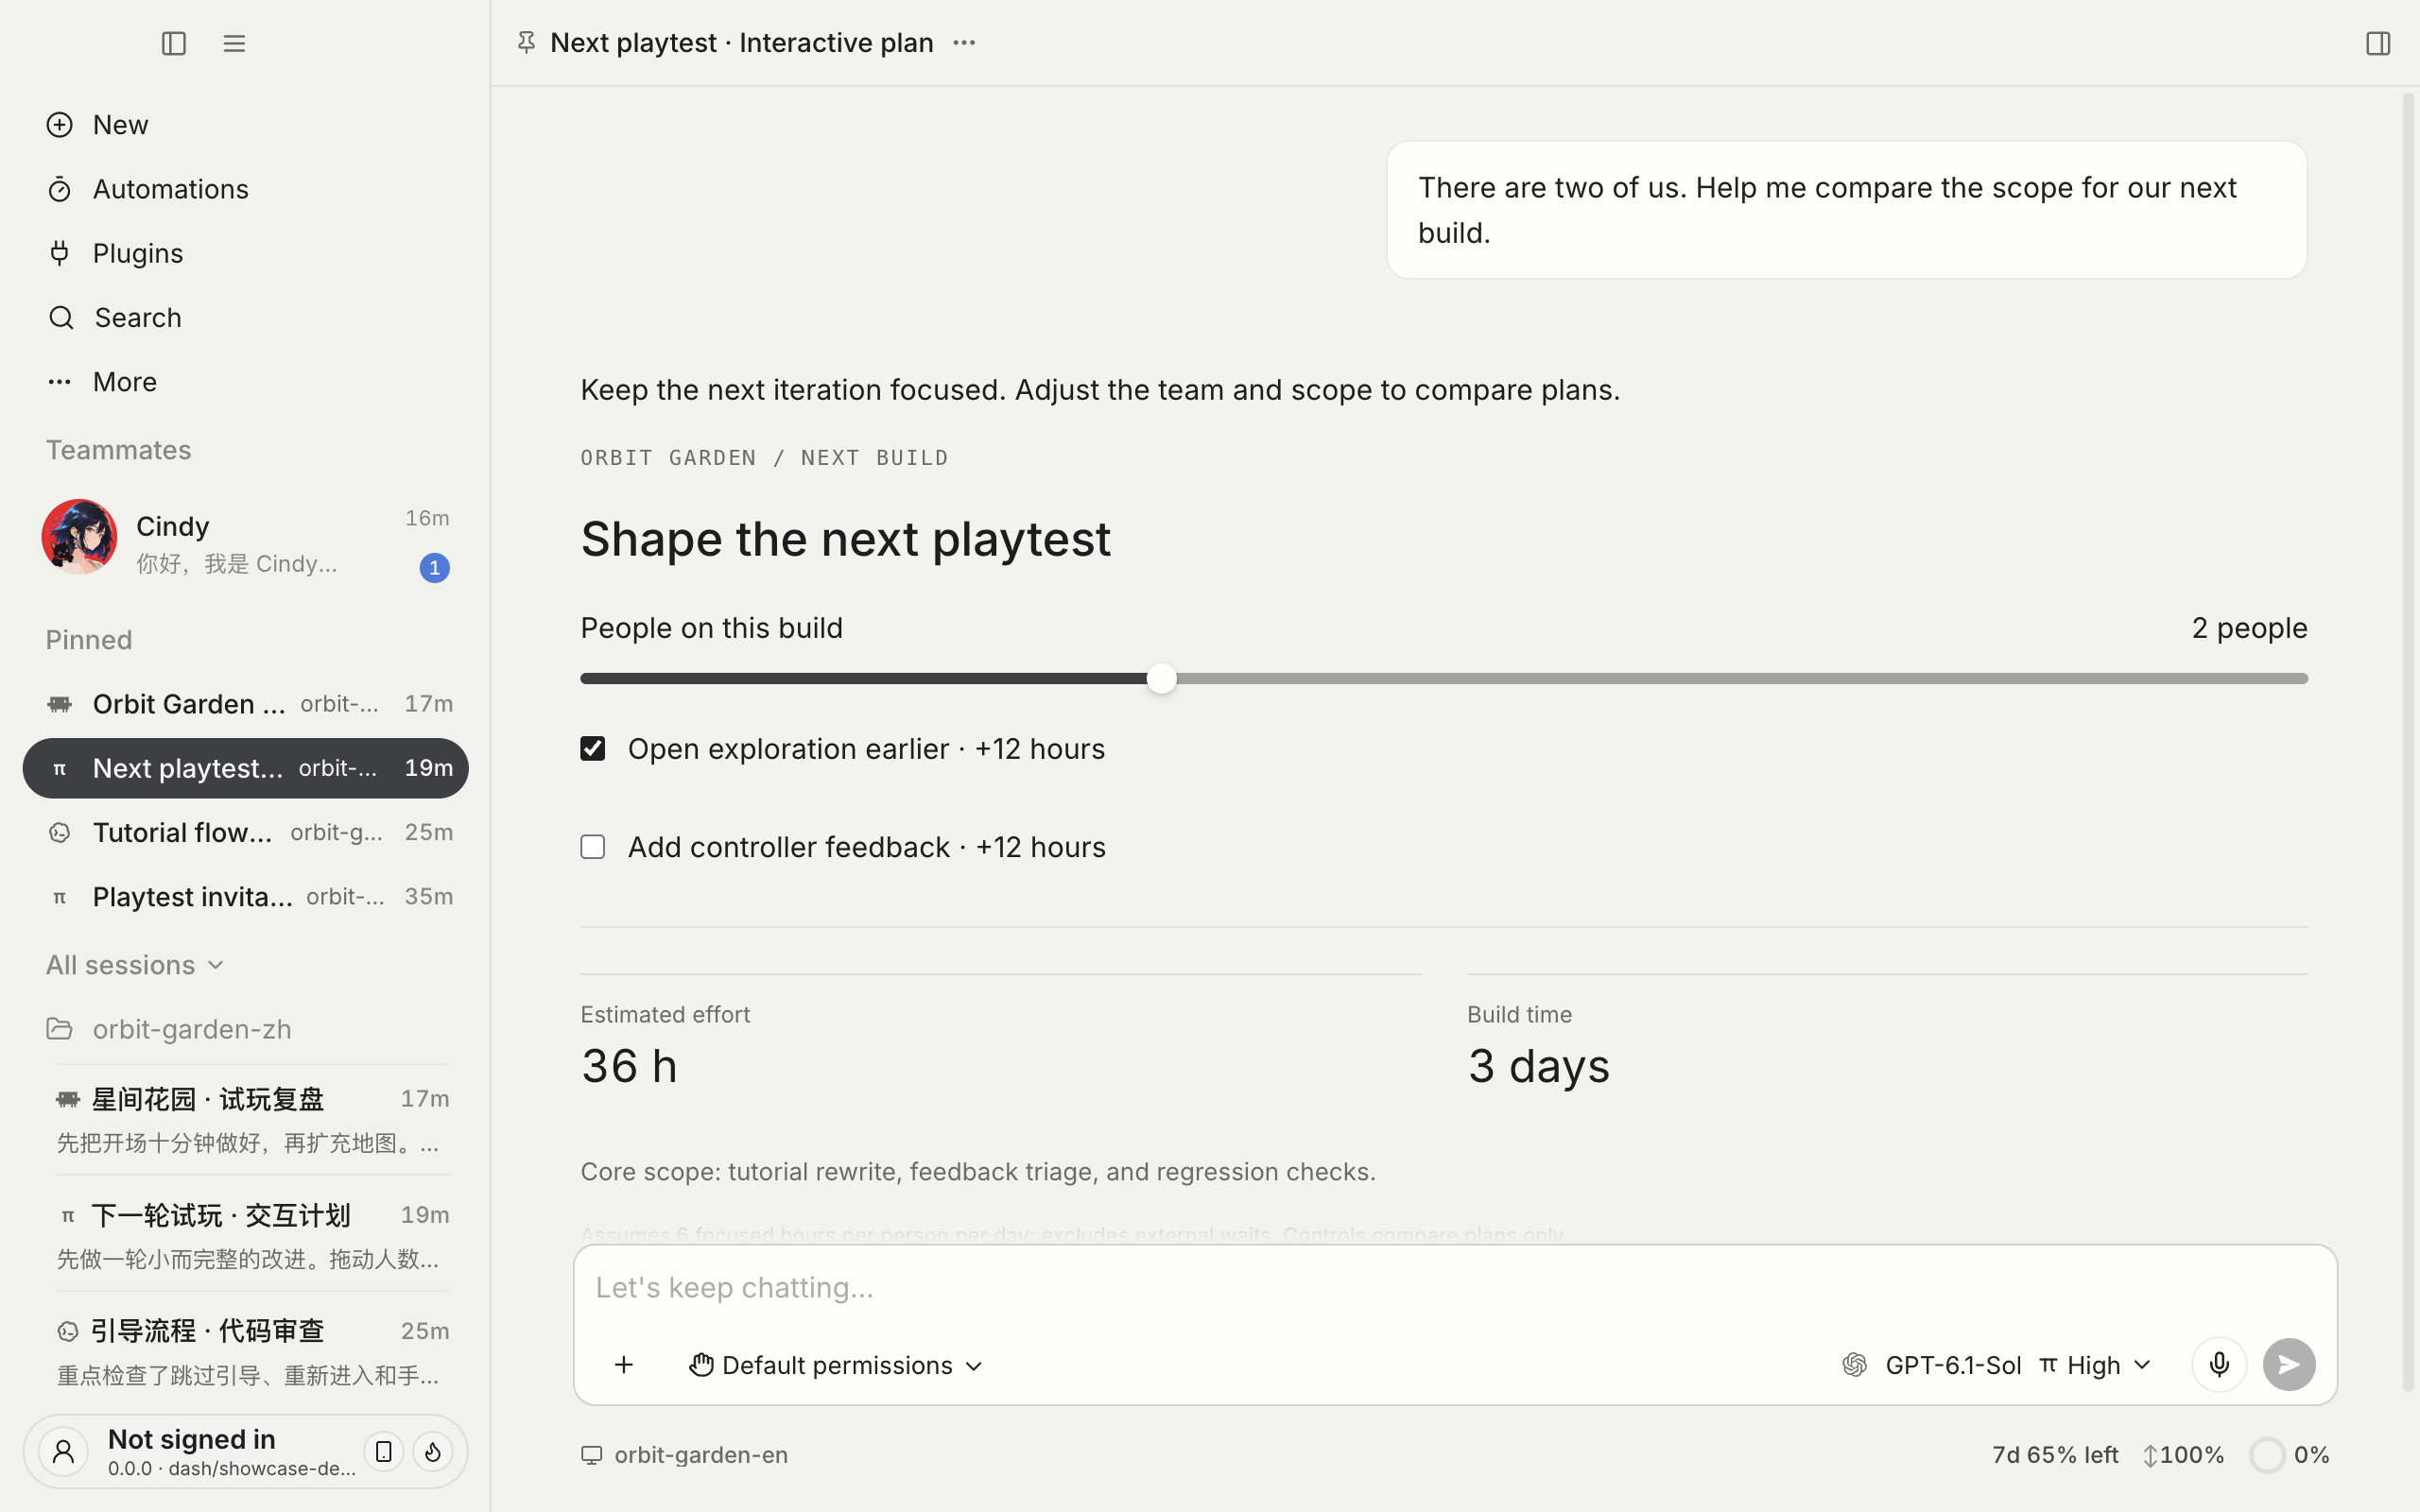Viewport: 2420px width, 1512px height.
Task: Click the 7d 65% left usage indicator
Action: coord(2055,1455)
